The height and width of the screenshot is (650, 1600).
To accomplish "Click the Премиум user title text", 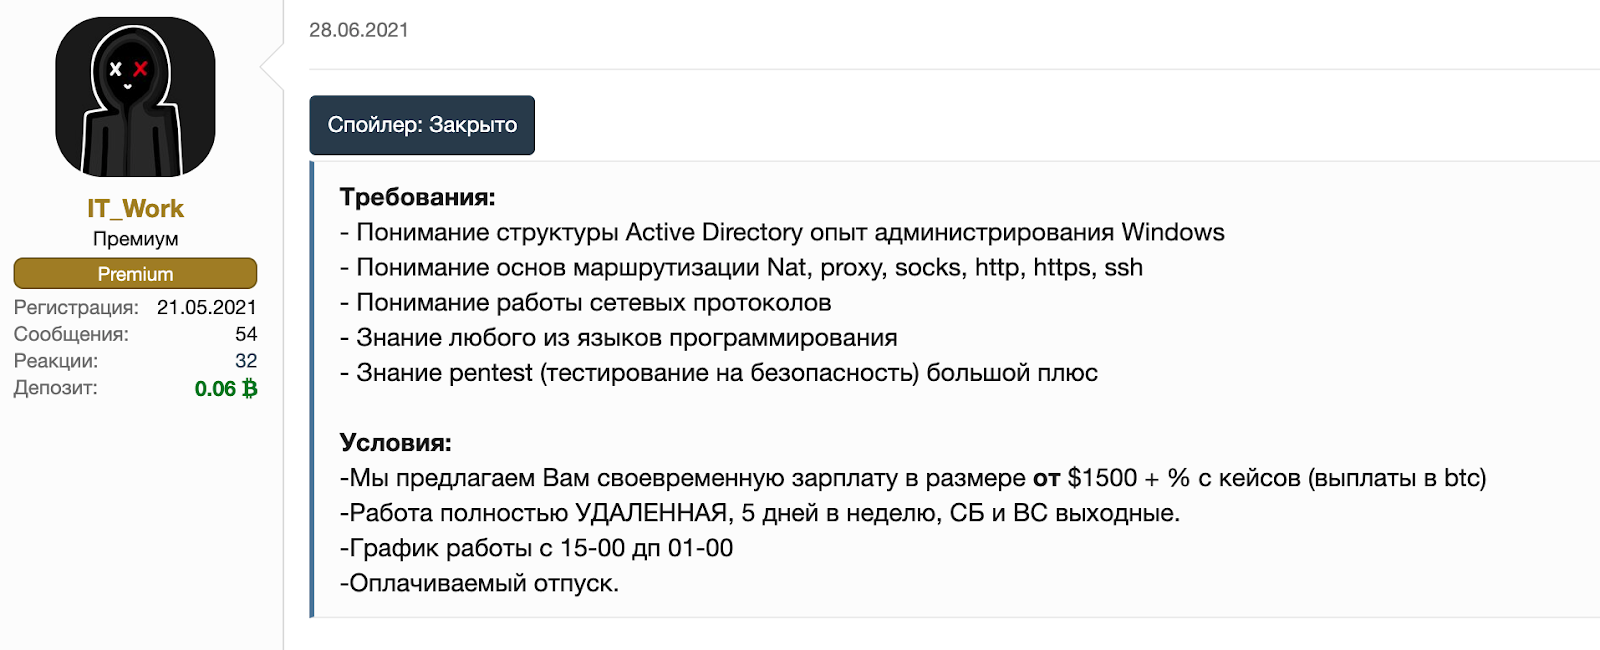I will (x=135, y=239).
